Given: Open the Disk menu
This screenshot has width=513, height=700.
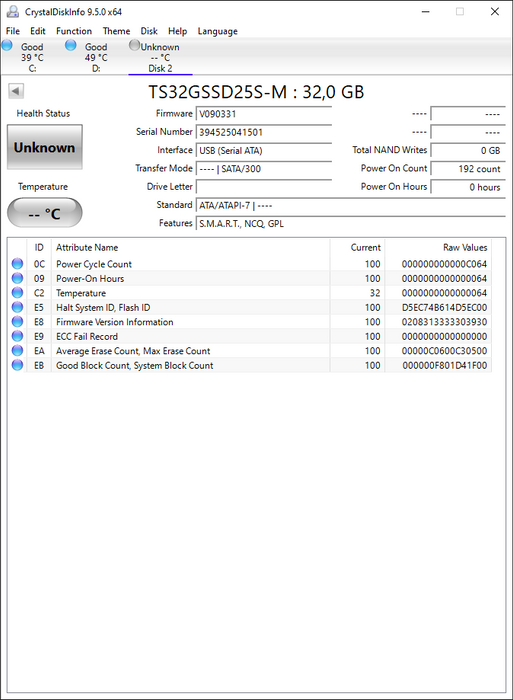Looking at the screenshot, I should point(149,31).
